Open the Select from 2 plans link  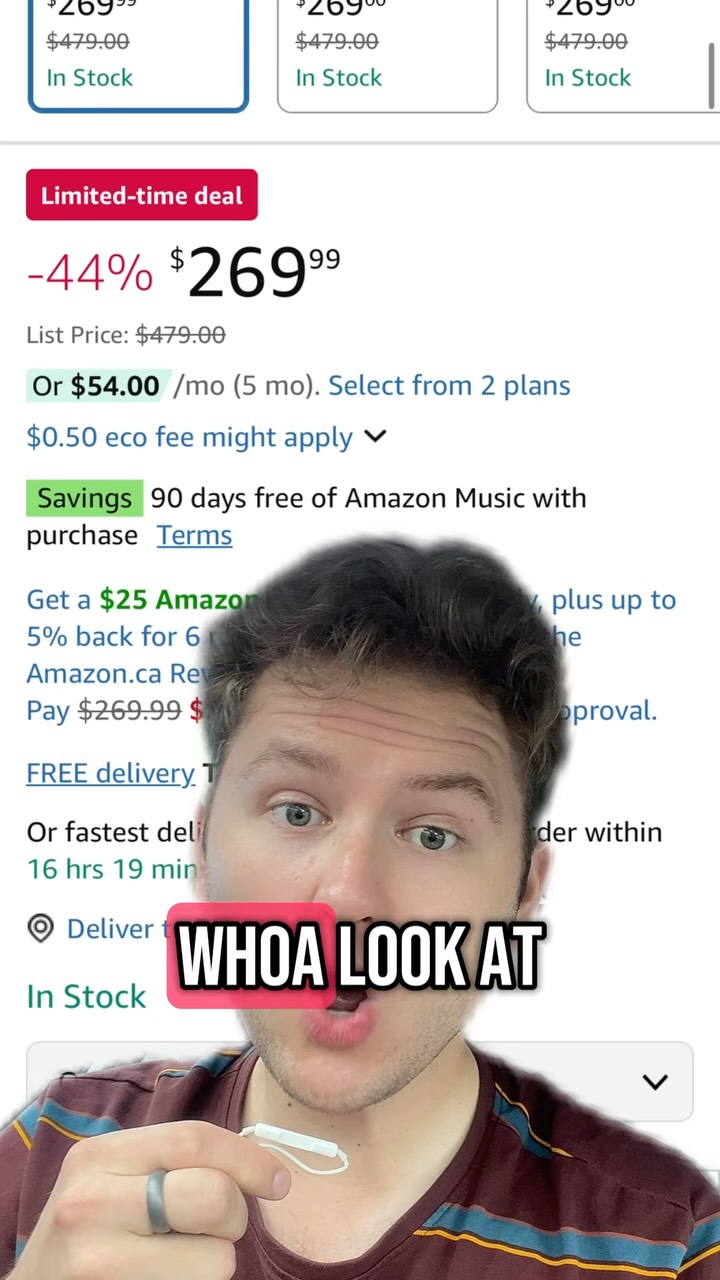pyautogui.click(x=449, y=386)
